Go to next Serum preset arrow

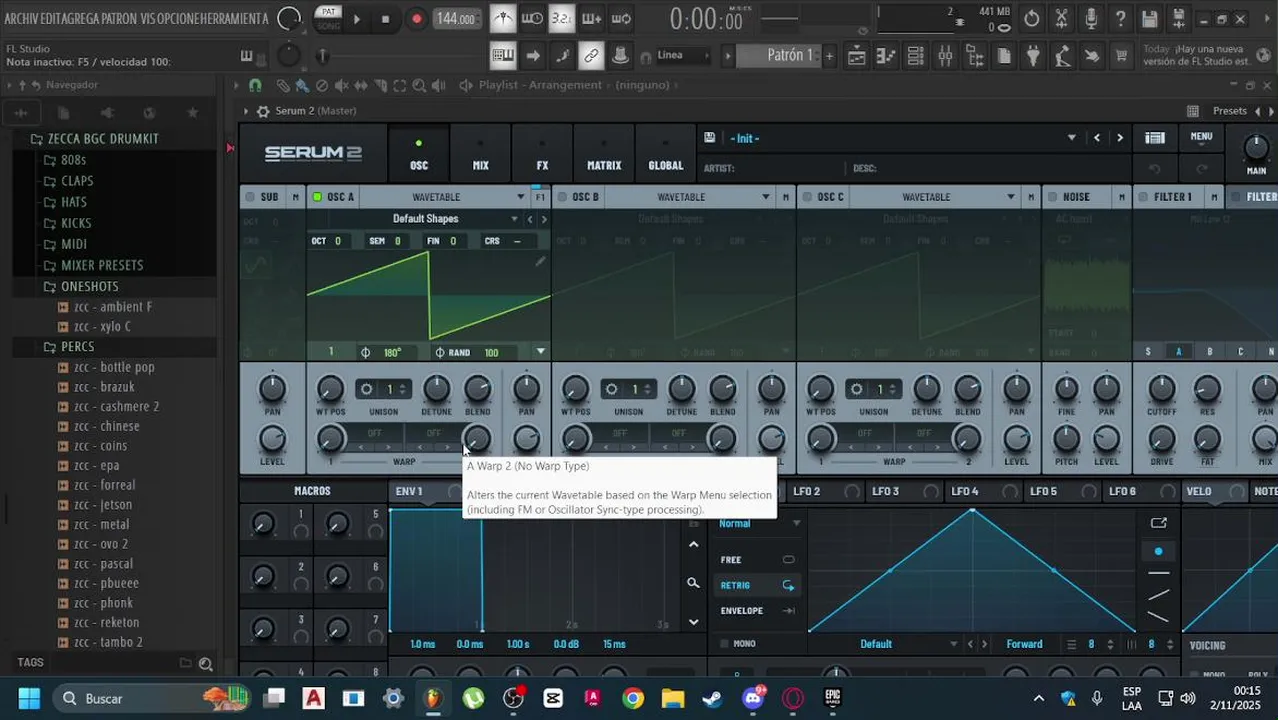click(1120, 138)
